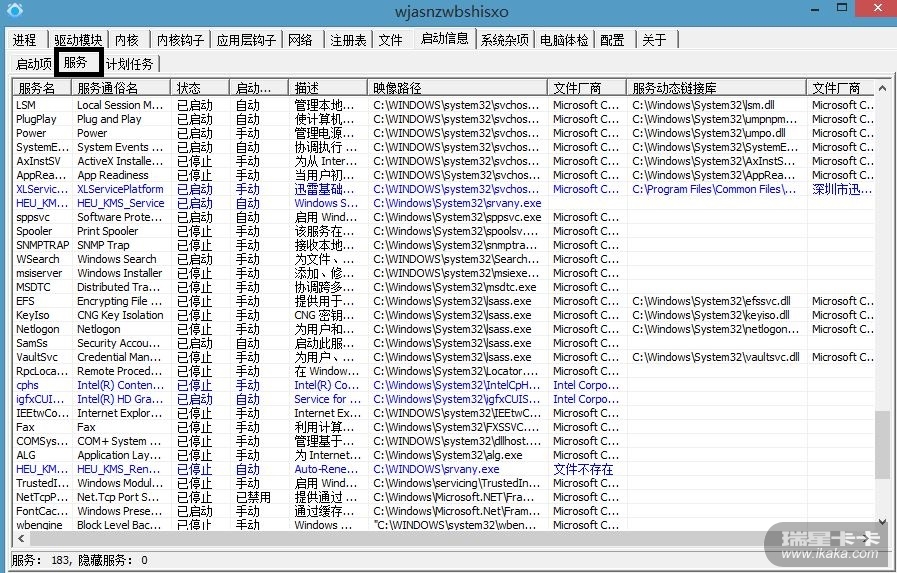Open the 驱动模块 tab
This screenshot has height=573, width=897.
point(78,40)
